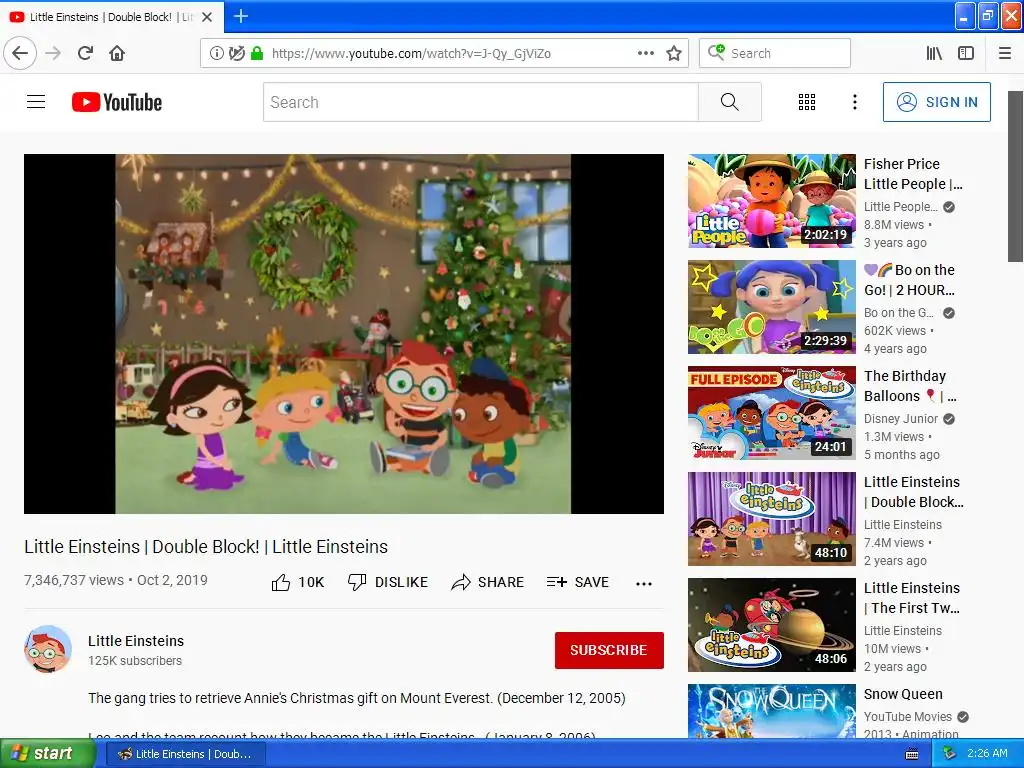
Task: Click the page vertical scrollbar thumb
Action: 1016,176
